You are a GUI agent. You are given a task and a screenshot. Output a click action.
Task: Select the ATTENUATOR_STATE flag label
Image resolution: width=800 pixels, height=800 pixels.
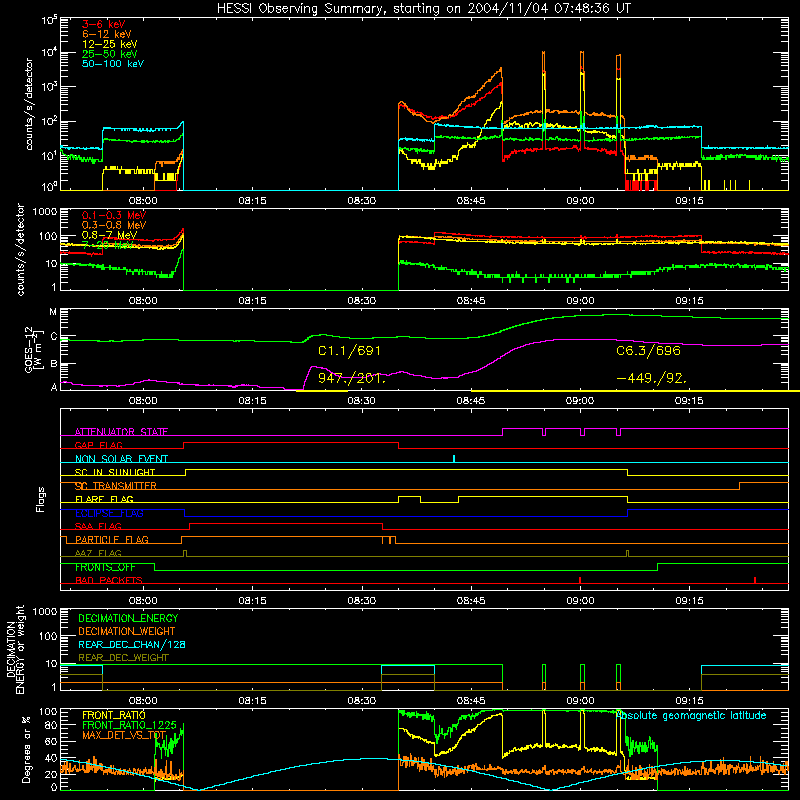121,432
